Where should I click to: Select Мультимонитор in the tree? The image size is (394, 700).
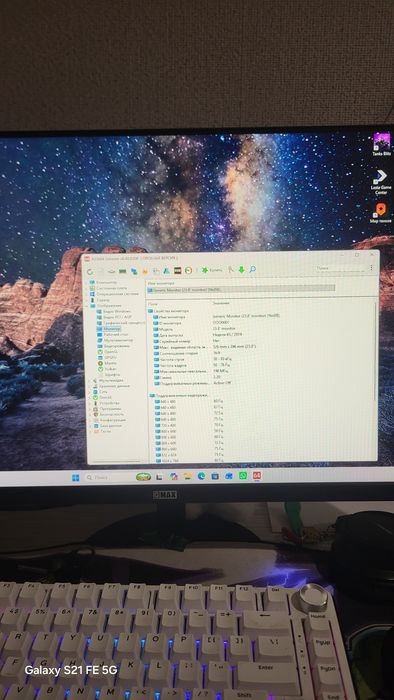[115, 341]
